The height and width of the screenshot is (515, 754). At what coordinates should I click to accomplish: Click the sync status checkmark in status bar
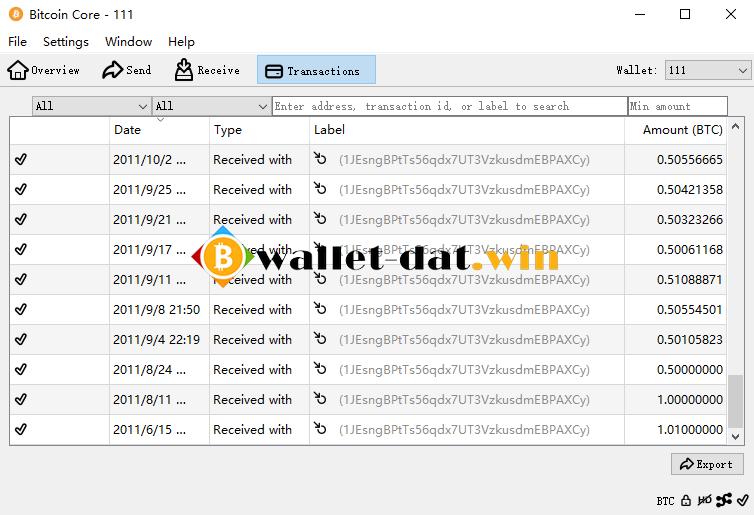pos(743,500)
